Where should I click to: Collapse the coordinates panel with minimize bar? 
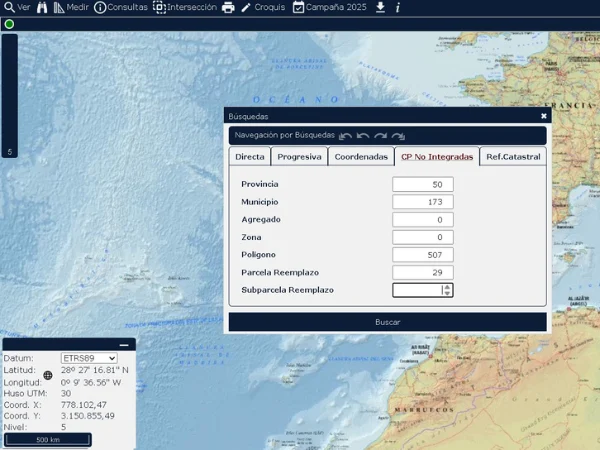pos(124,345)
